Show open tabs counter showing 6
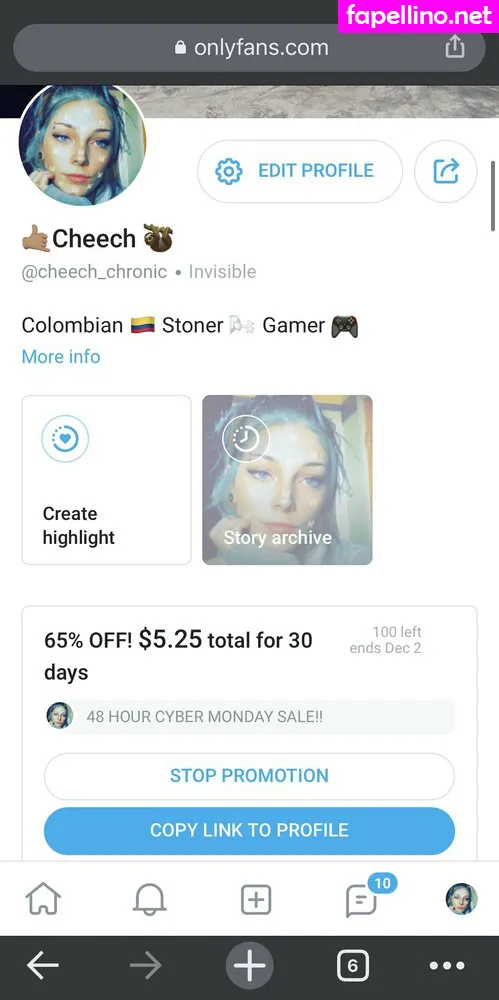499x1000 pixels. 353,967
